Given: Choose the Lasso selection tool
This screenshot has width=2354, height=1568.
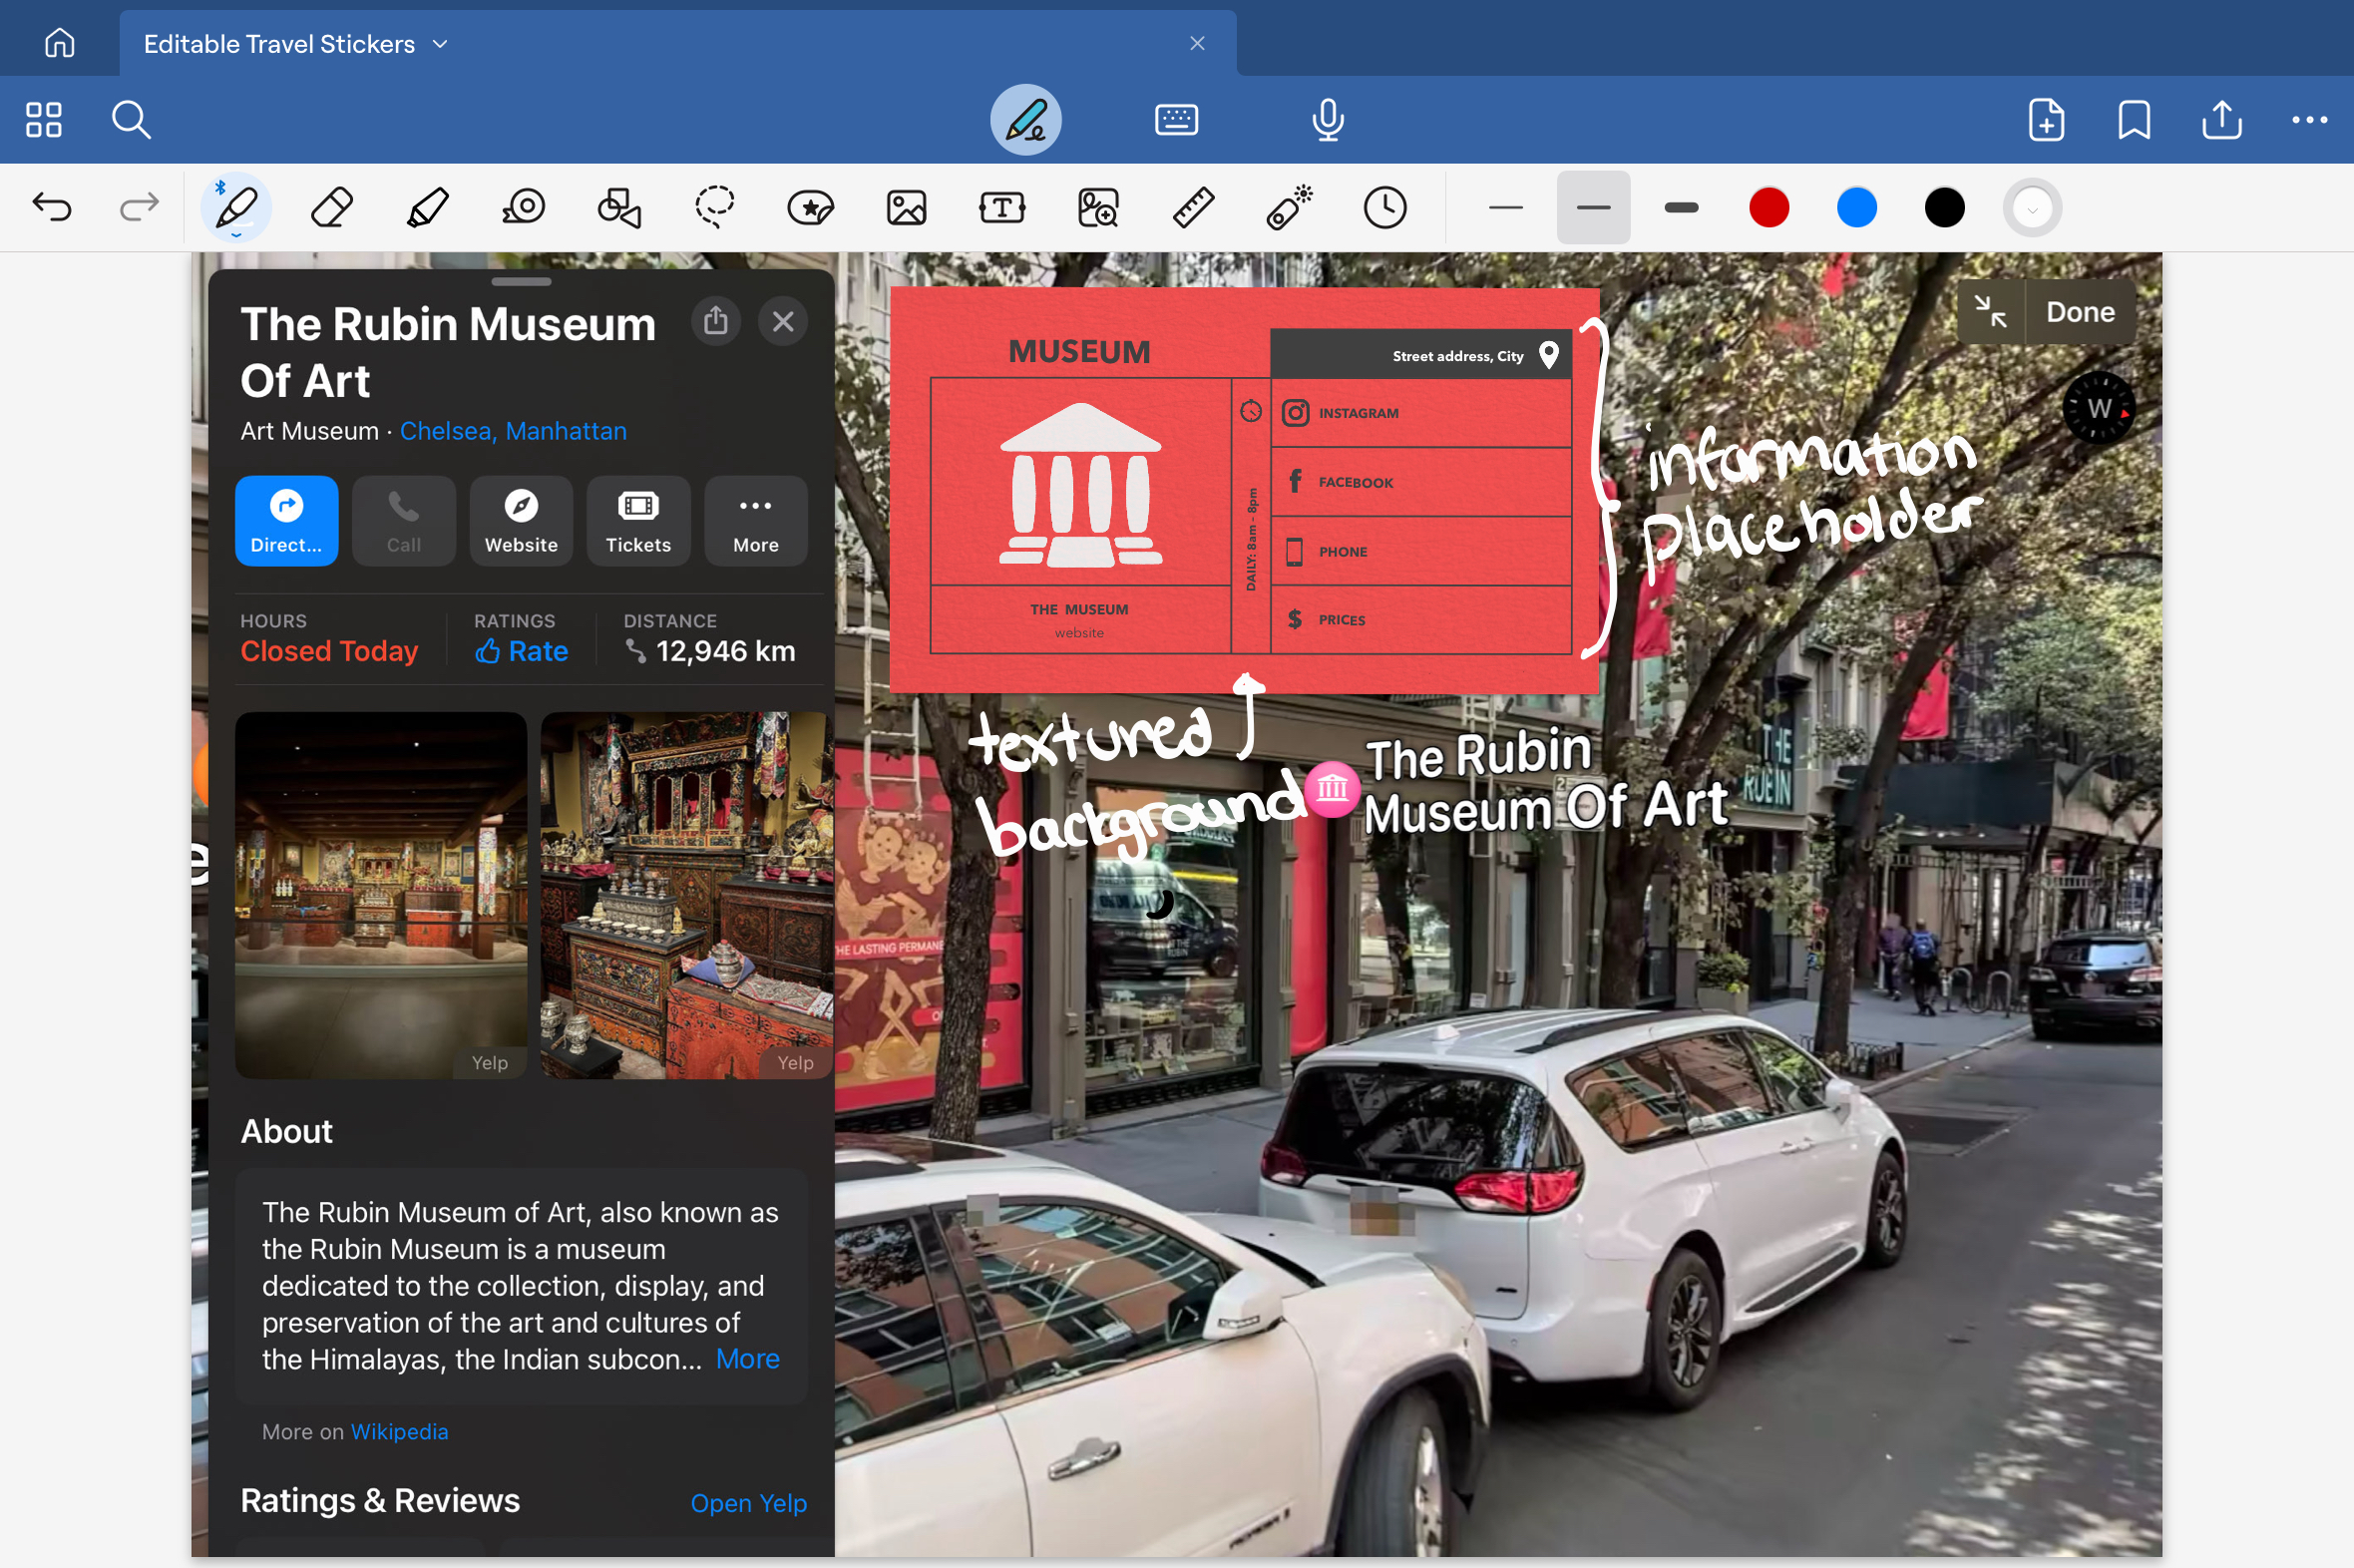Looking at the screenshot, I should [x=715, y=208].
